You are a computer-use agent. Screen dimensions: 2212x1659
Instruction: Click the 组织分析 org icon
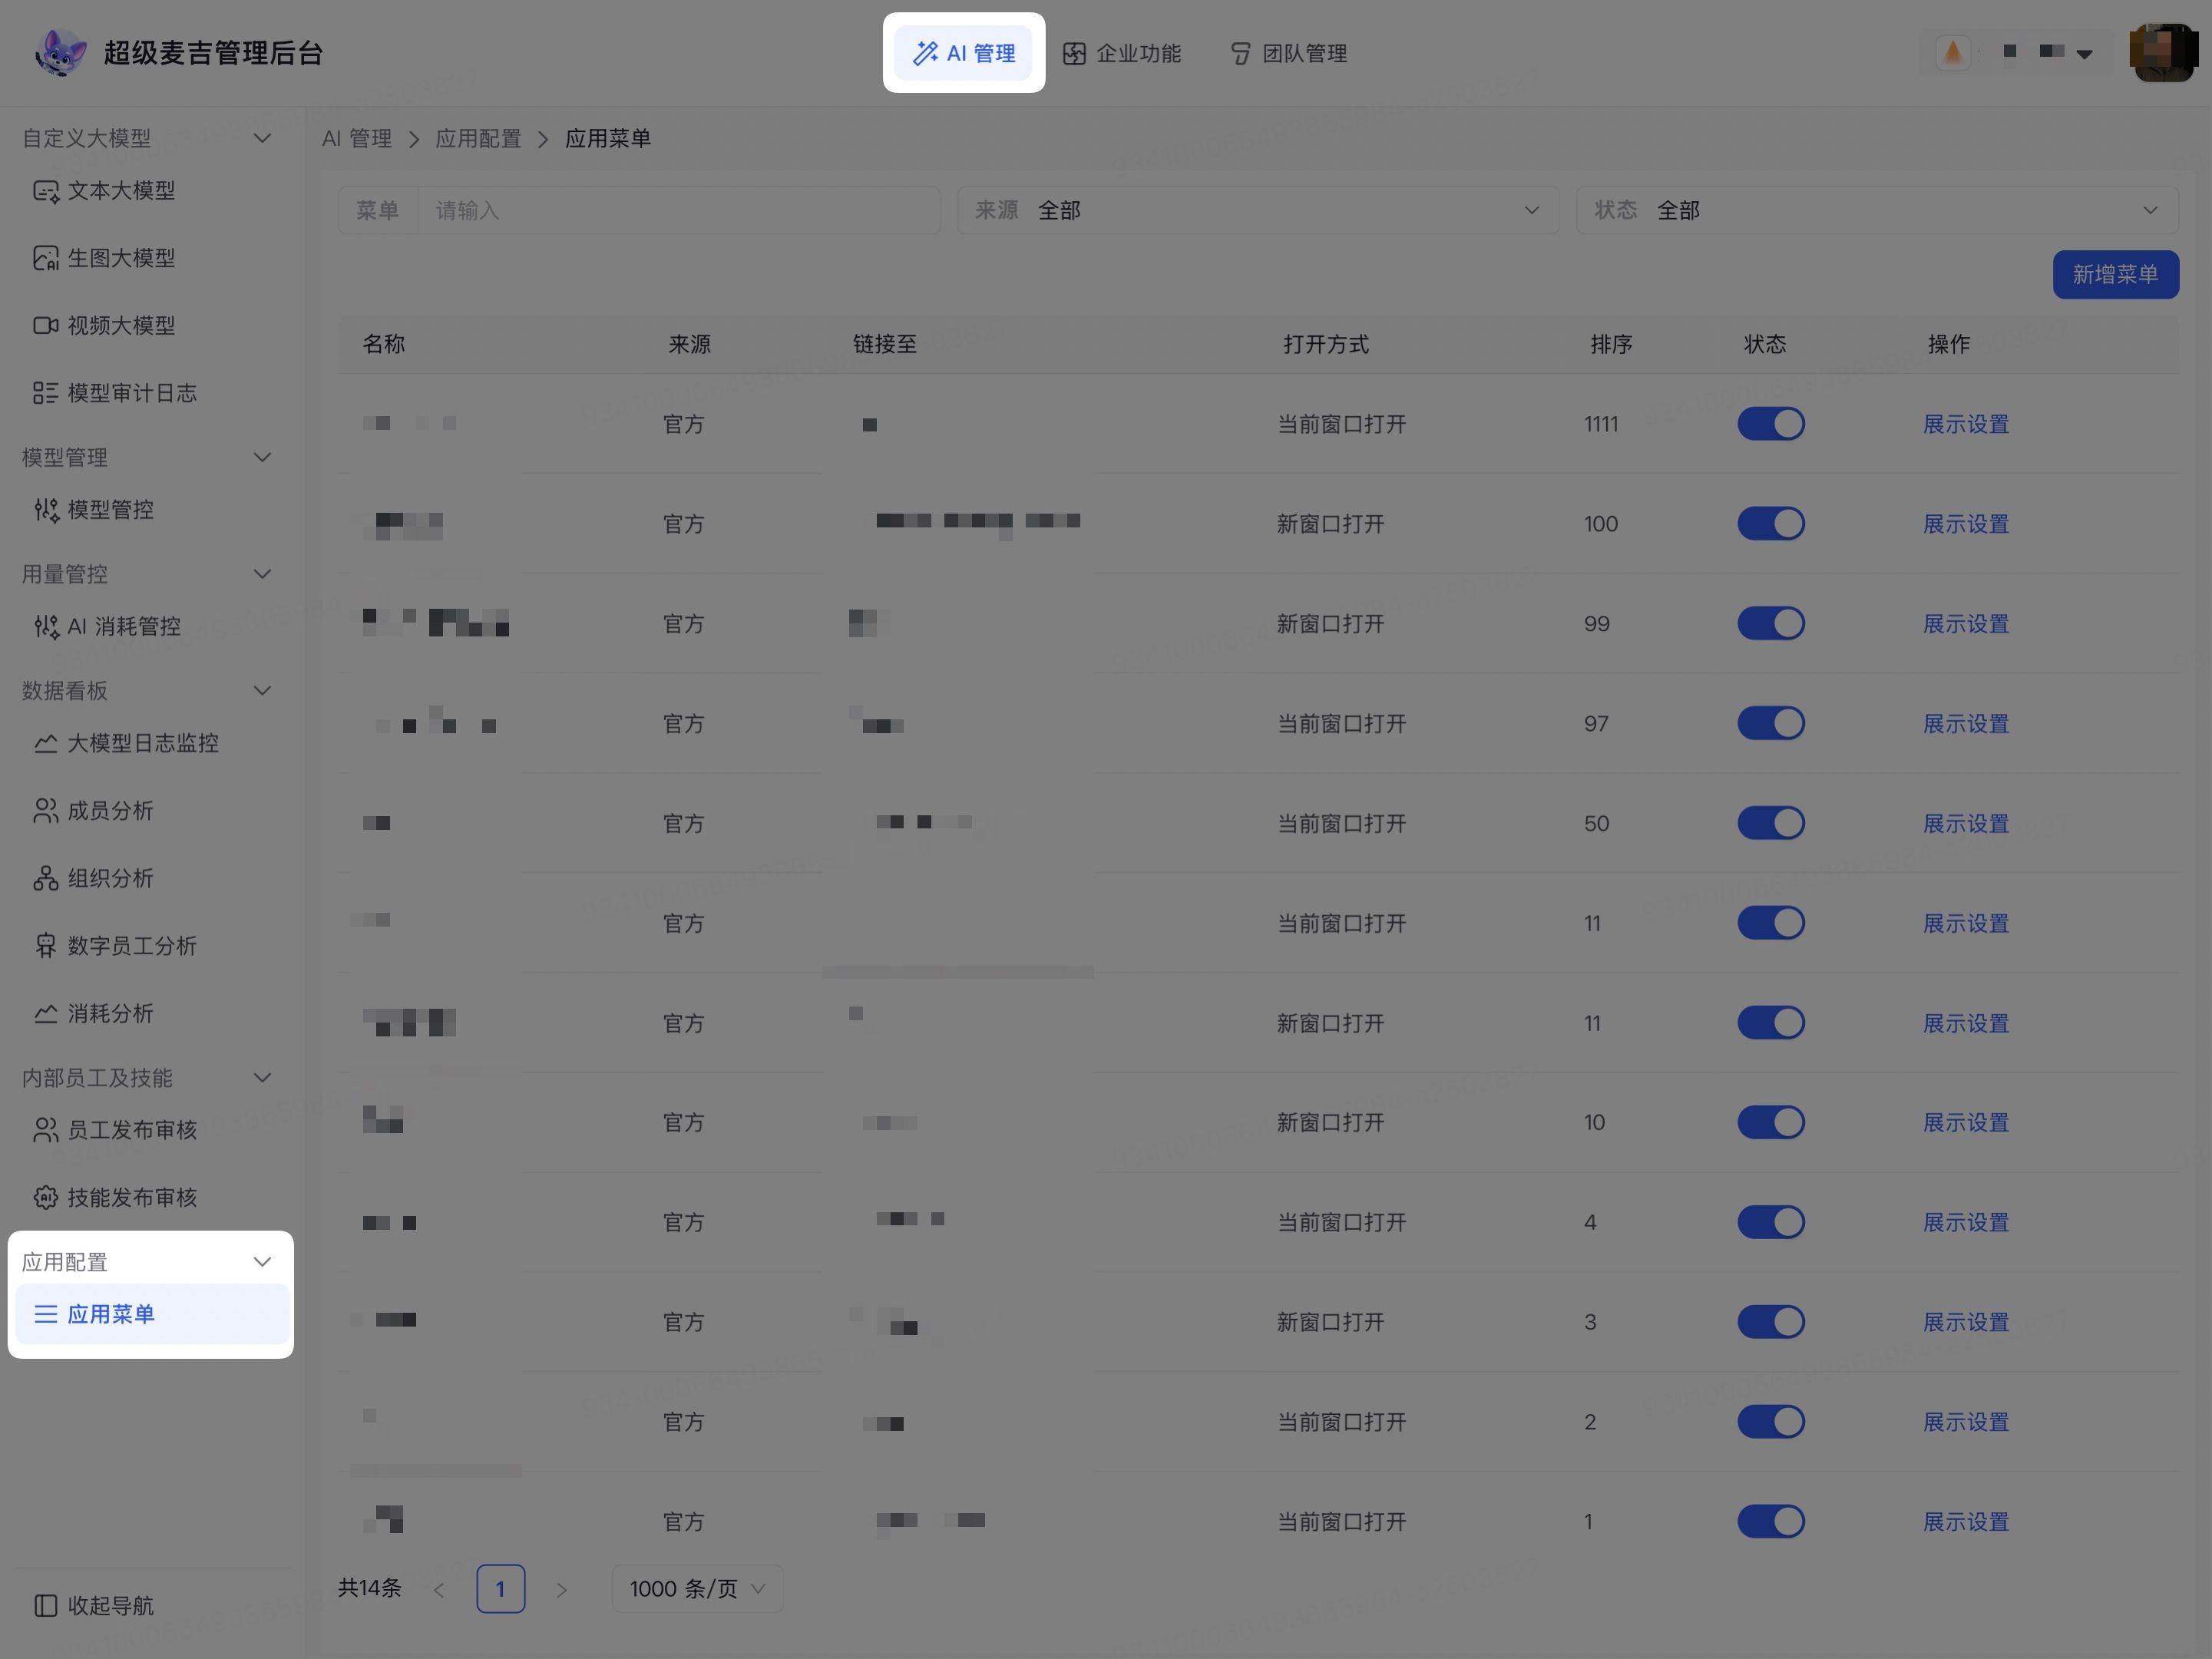tap(46, 878)
